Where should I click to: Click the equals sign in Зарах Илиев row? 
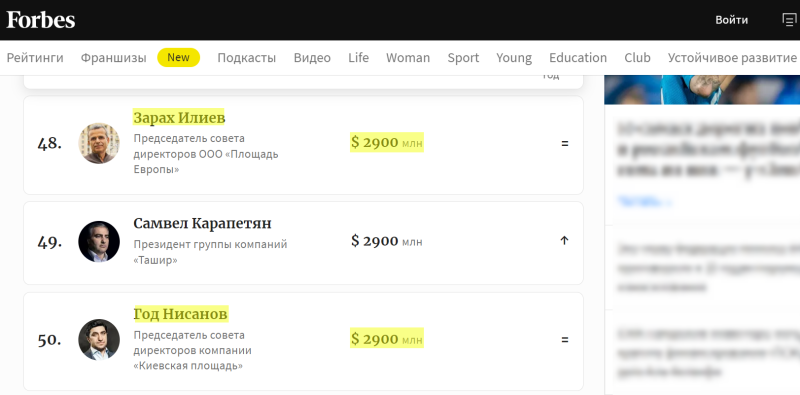click(565, 143)
